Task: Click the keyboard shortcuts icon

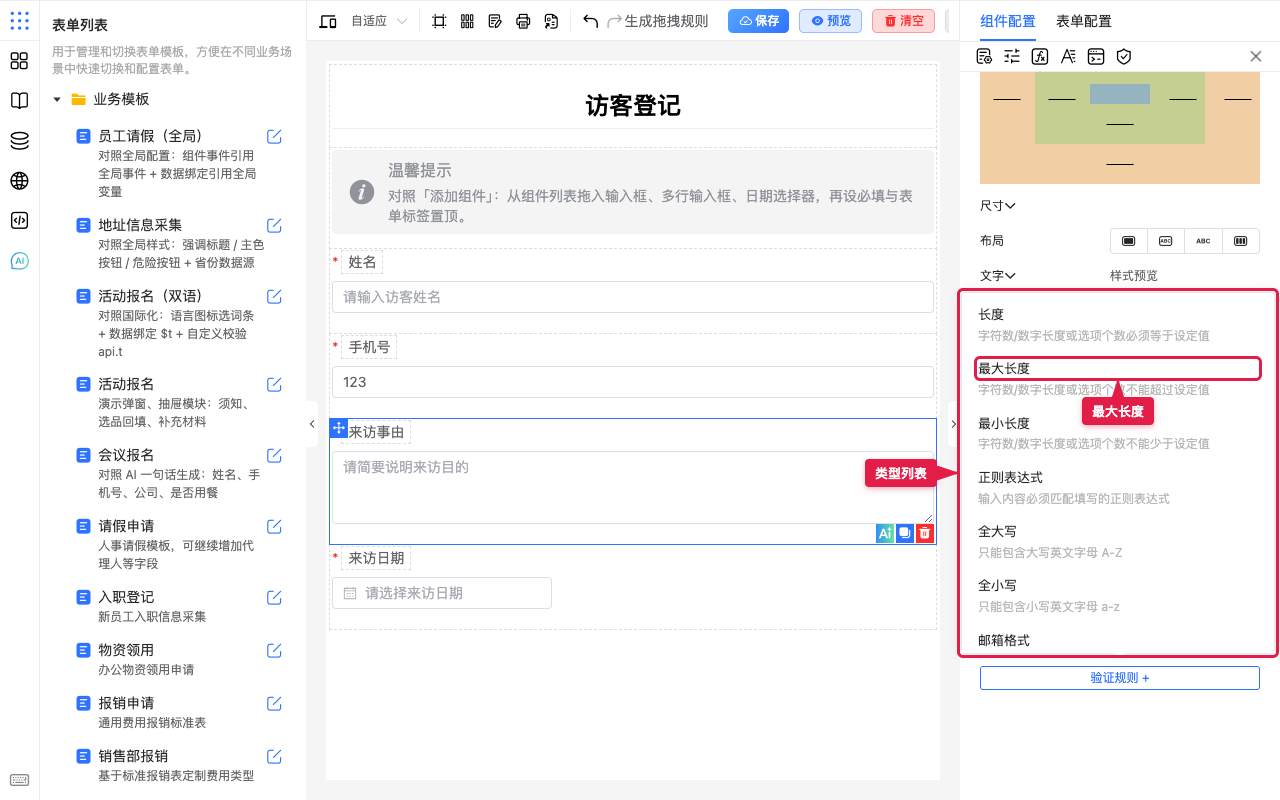Action: (x=19, y=780)
